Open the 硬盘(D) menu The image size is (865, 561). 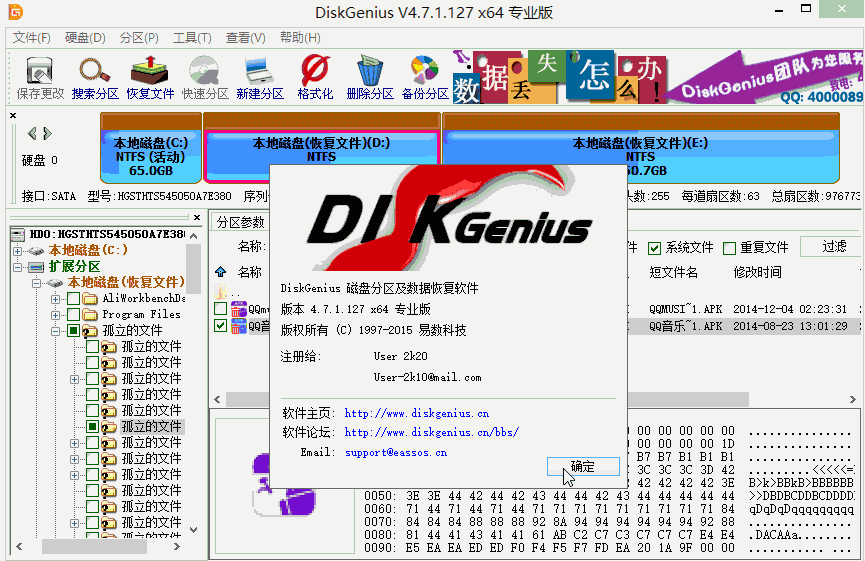tap(85, 38)
